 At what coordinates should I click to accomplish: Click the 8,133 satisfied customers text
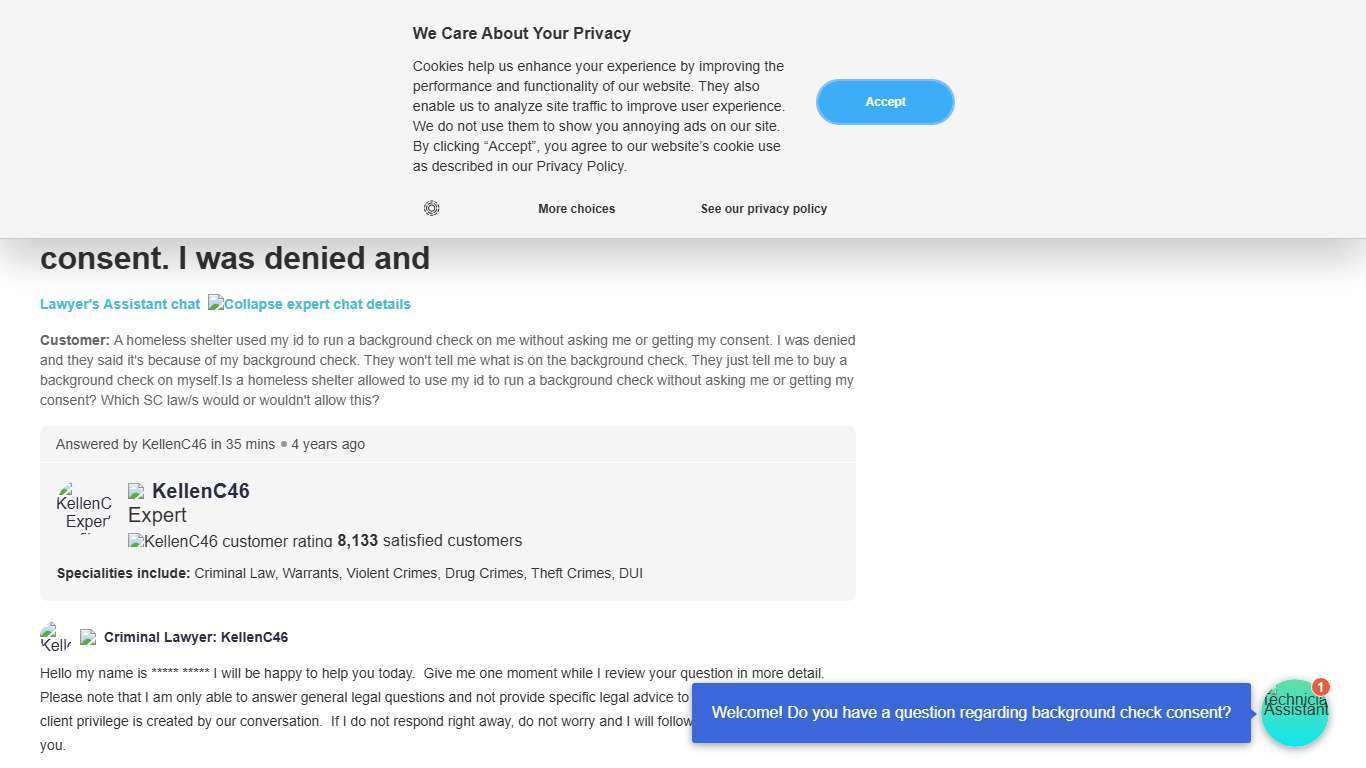tap(430, 541)
